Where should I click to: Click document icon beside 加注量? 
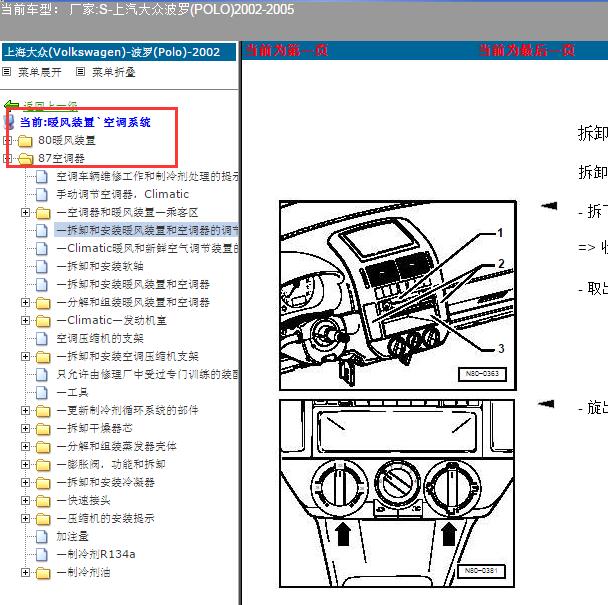click(42, 536)
